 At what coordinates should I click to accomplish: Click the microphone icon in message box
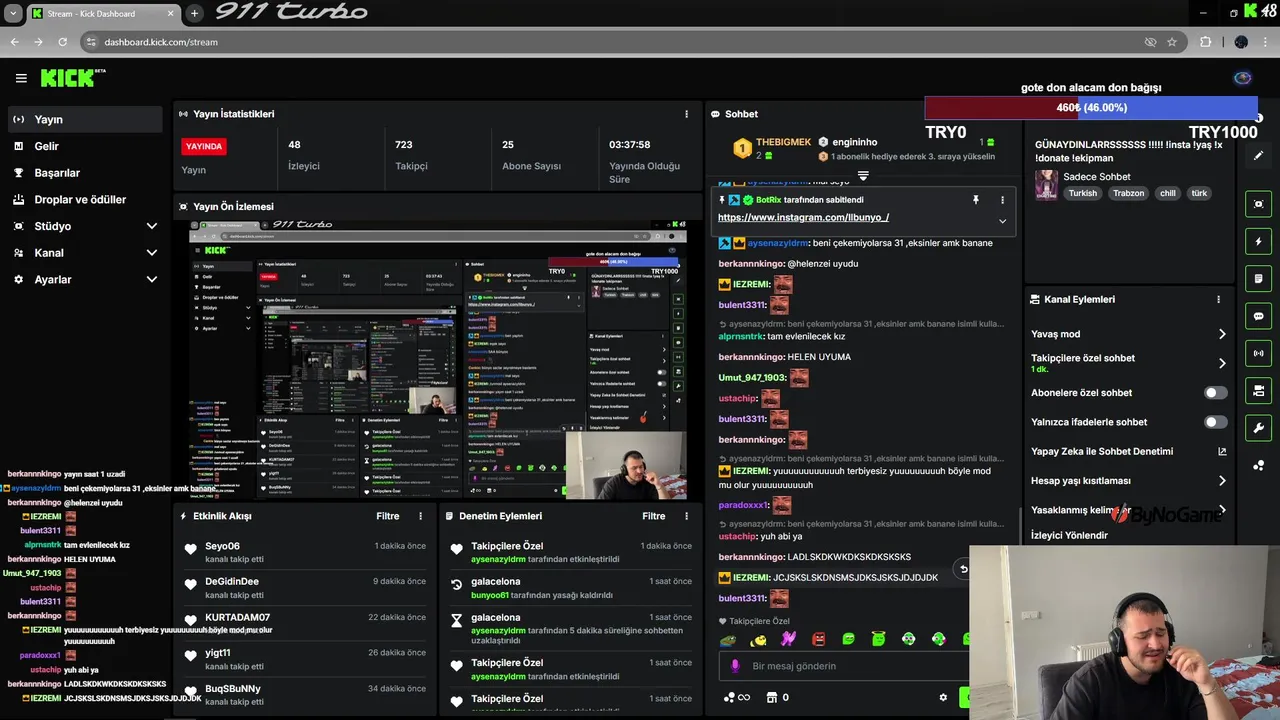[x=735, y=666]
